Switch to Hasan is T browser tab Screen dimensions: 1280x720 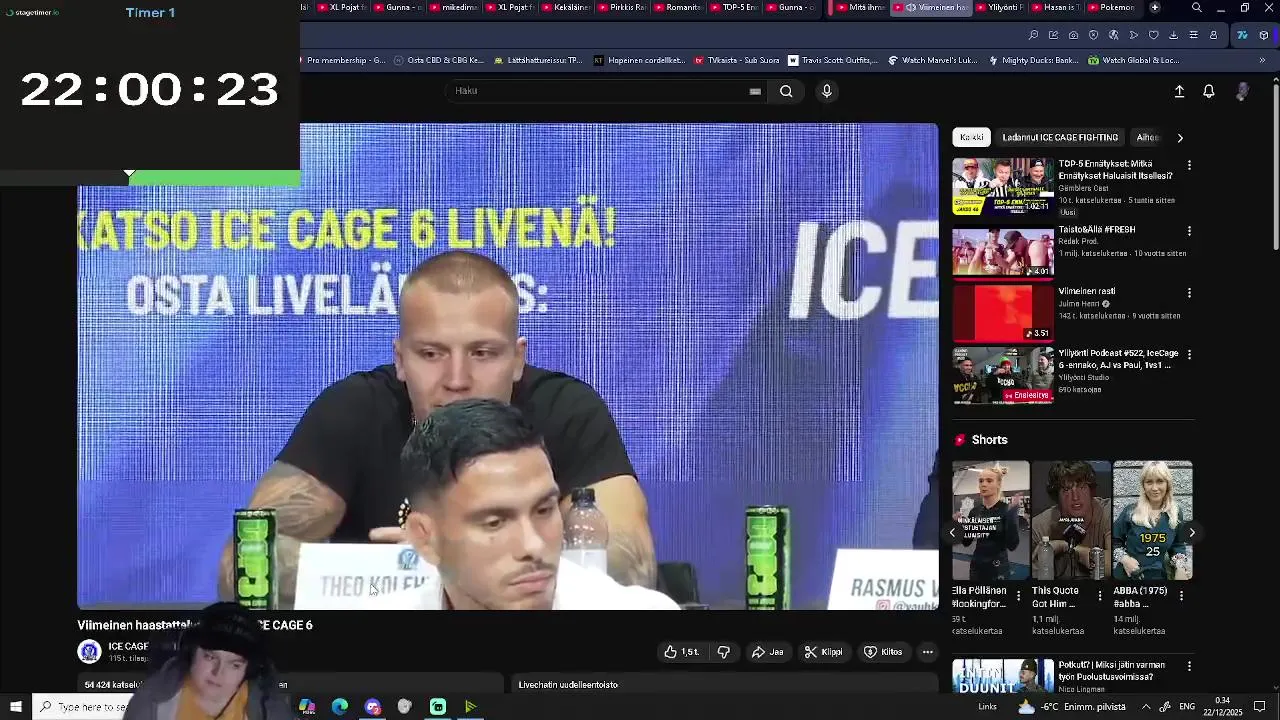click(x=1055, y=7)
